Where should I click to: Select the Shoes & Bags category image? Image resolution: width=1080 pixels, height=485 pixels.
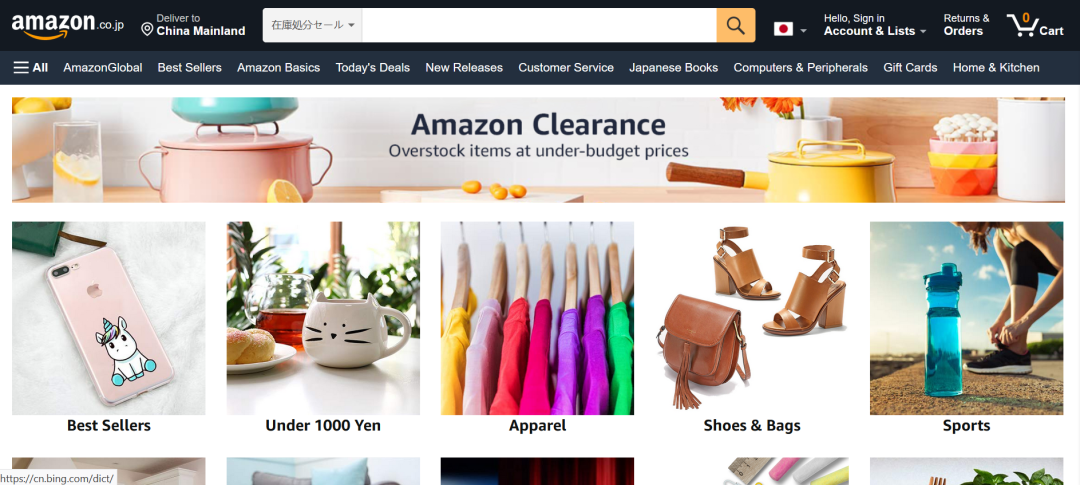point(752,318)
